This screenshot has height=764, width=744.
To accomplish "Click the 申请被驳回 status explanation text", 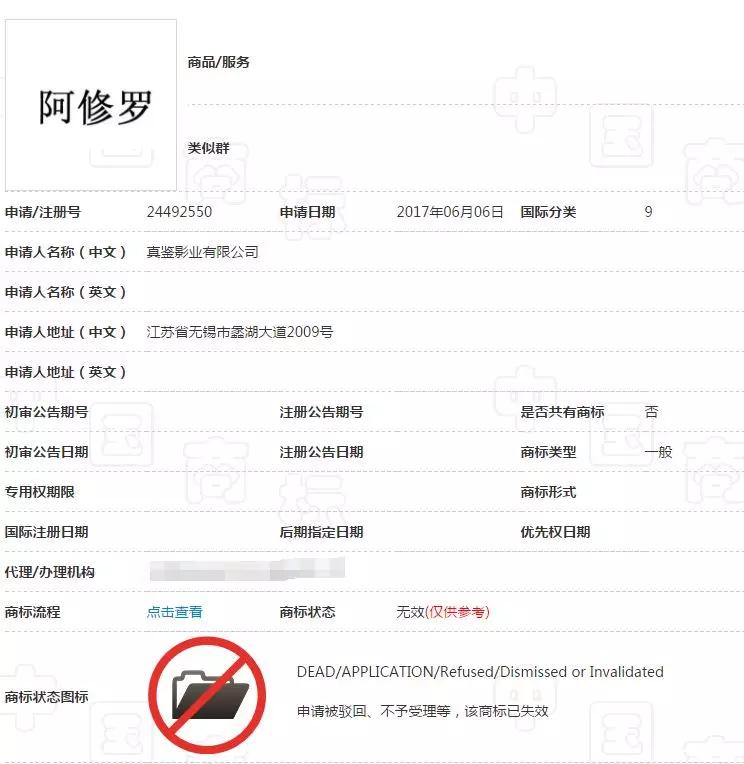I will click(422, 712).
